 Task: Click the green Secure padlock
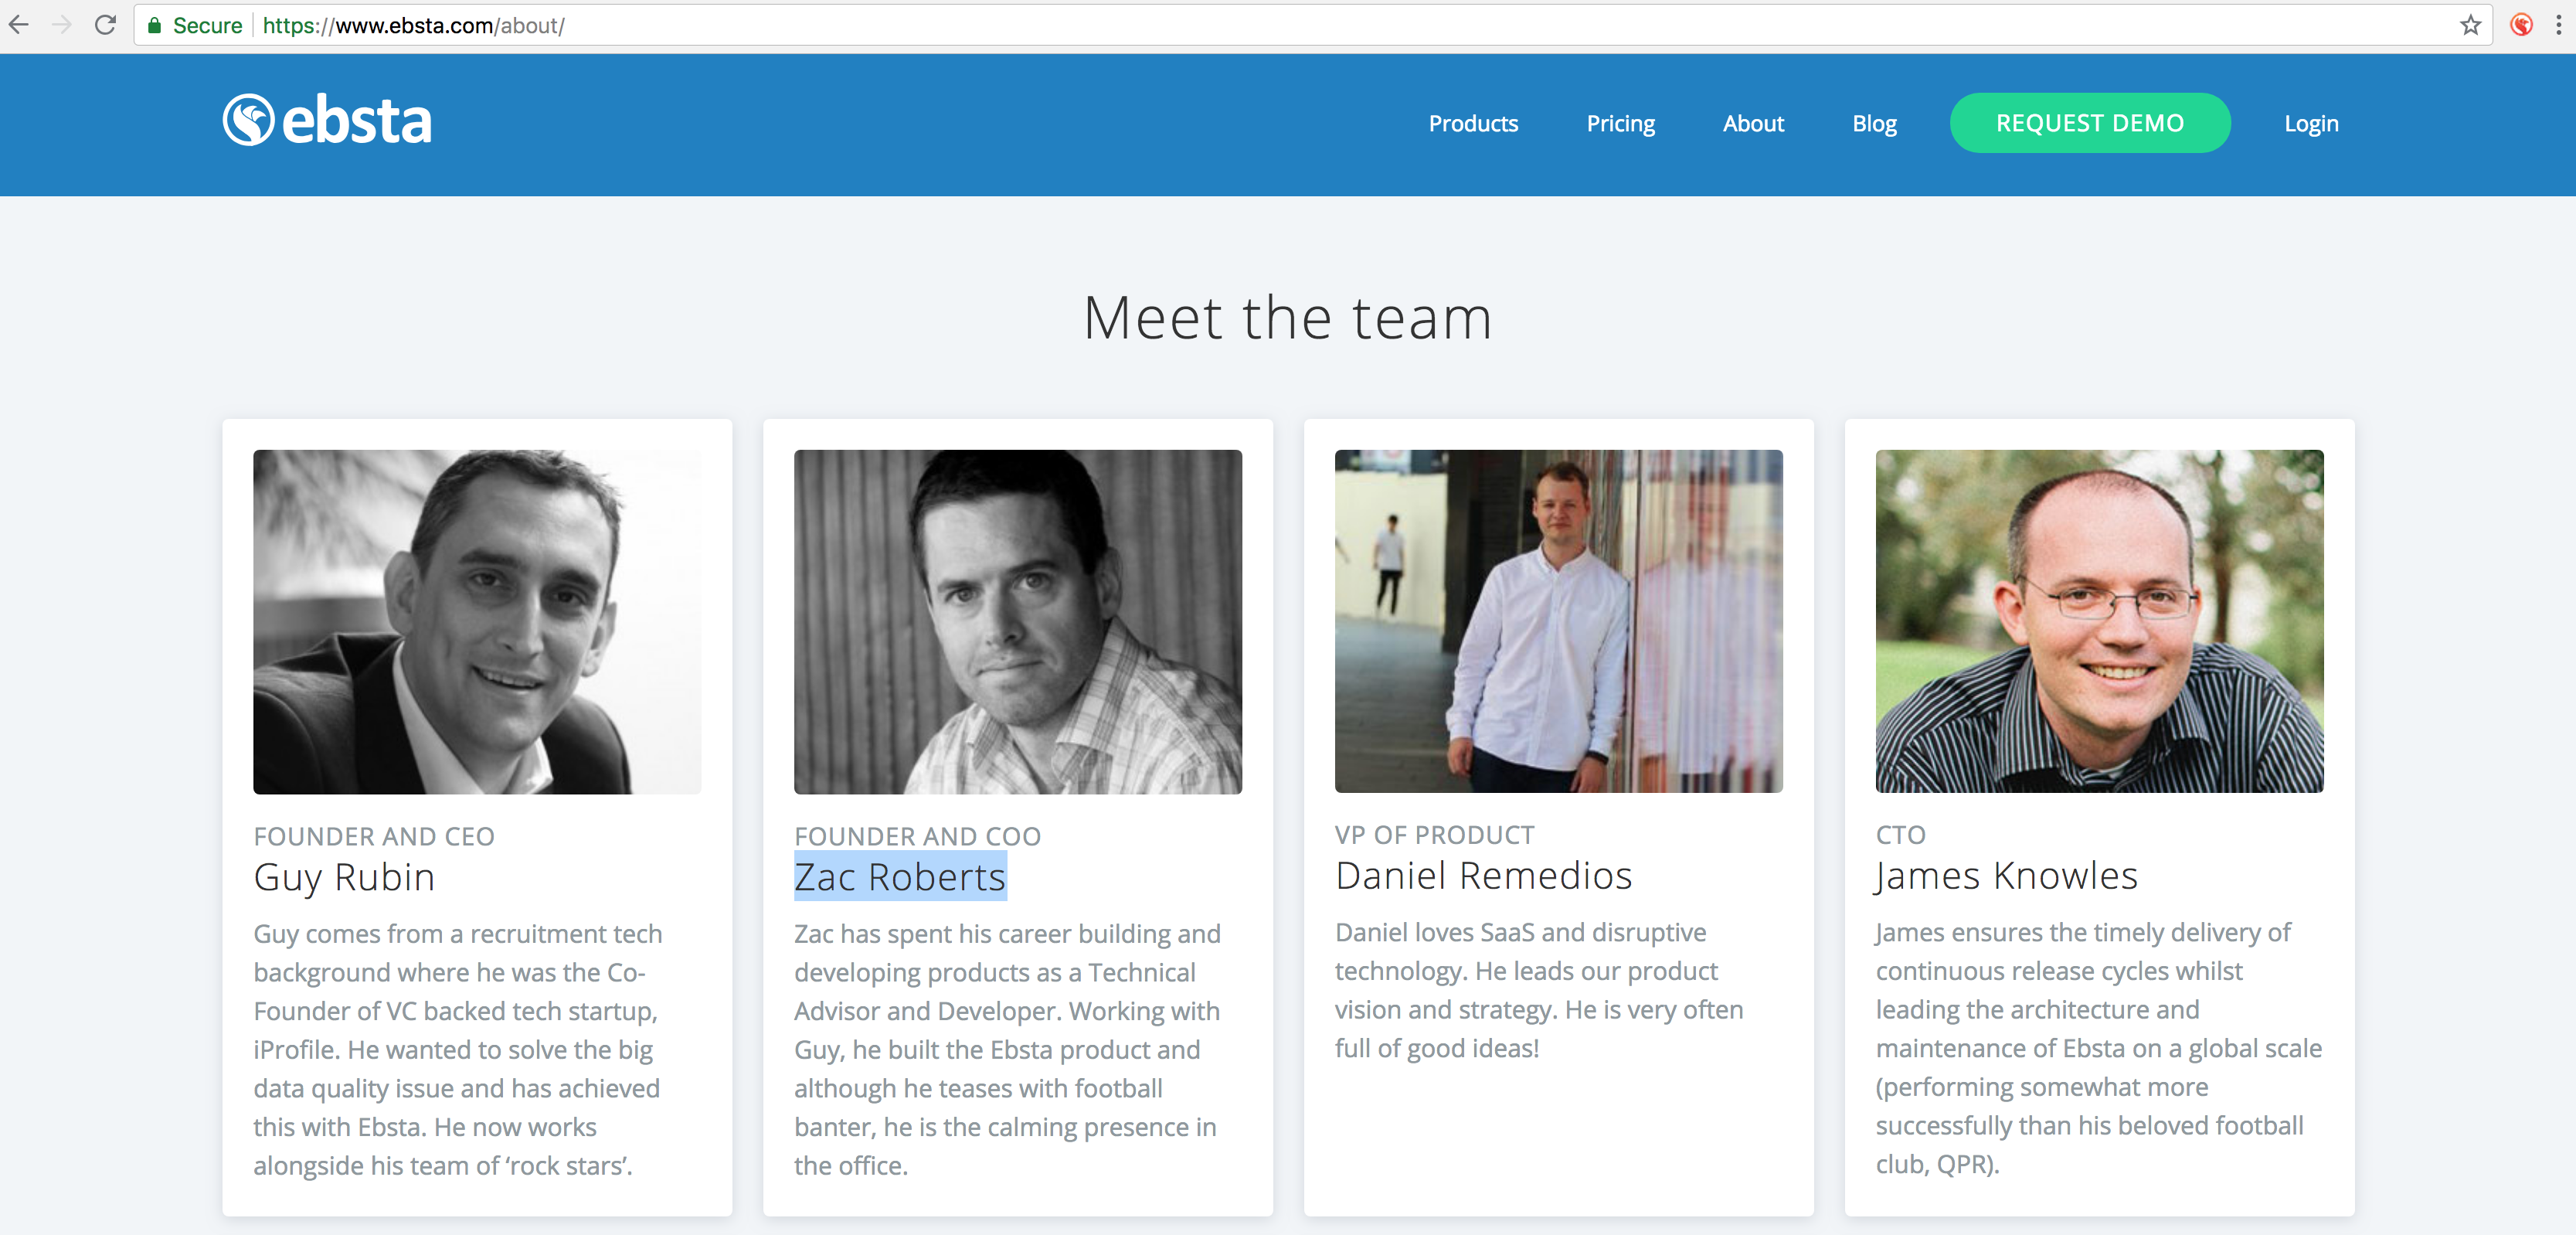154,25
